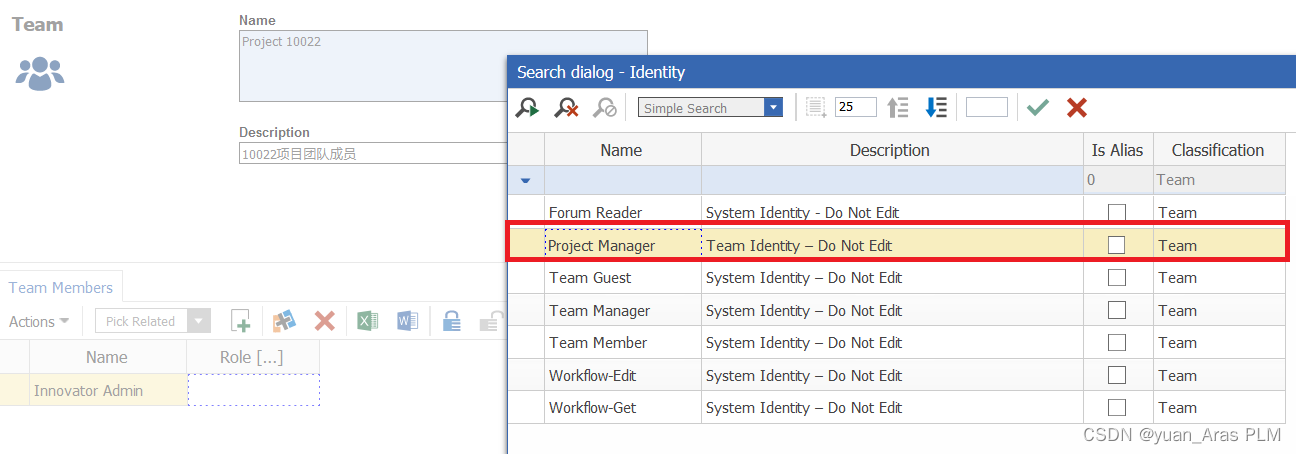Expand the search criteria row arrow
1296x454 pixels.
pyautogui.click(x=525, y=181)
